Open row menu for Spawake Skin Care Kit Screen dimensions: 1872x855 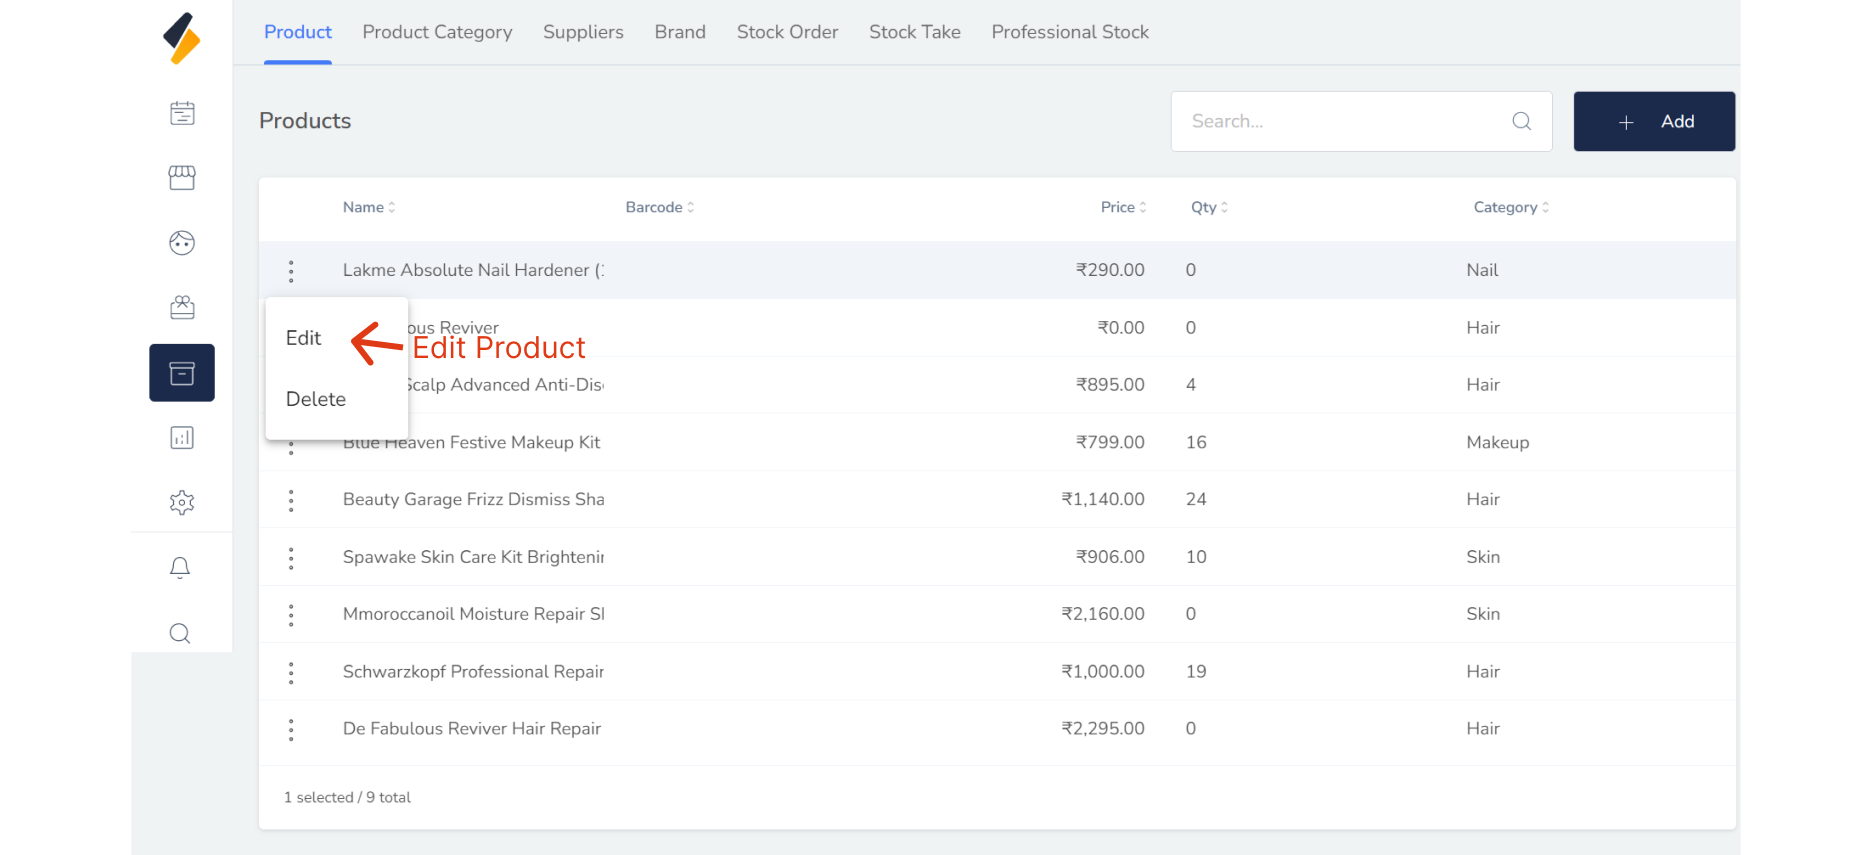[291, 558]
